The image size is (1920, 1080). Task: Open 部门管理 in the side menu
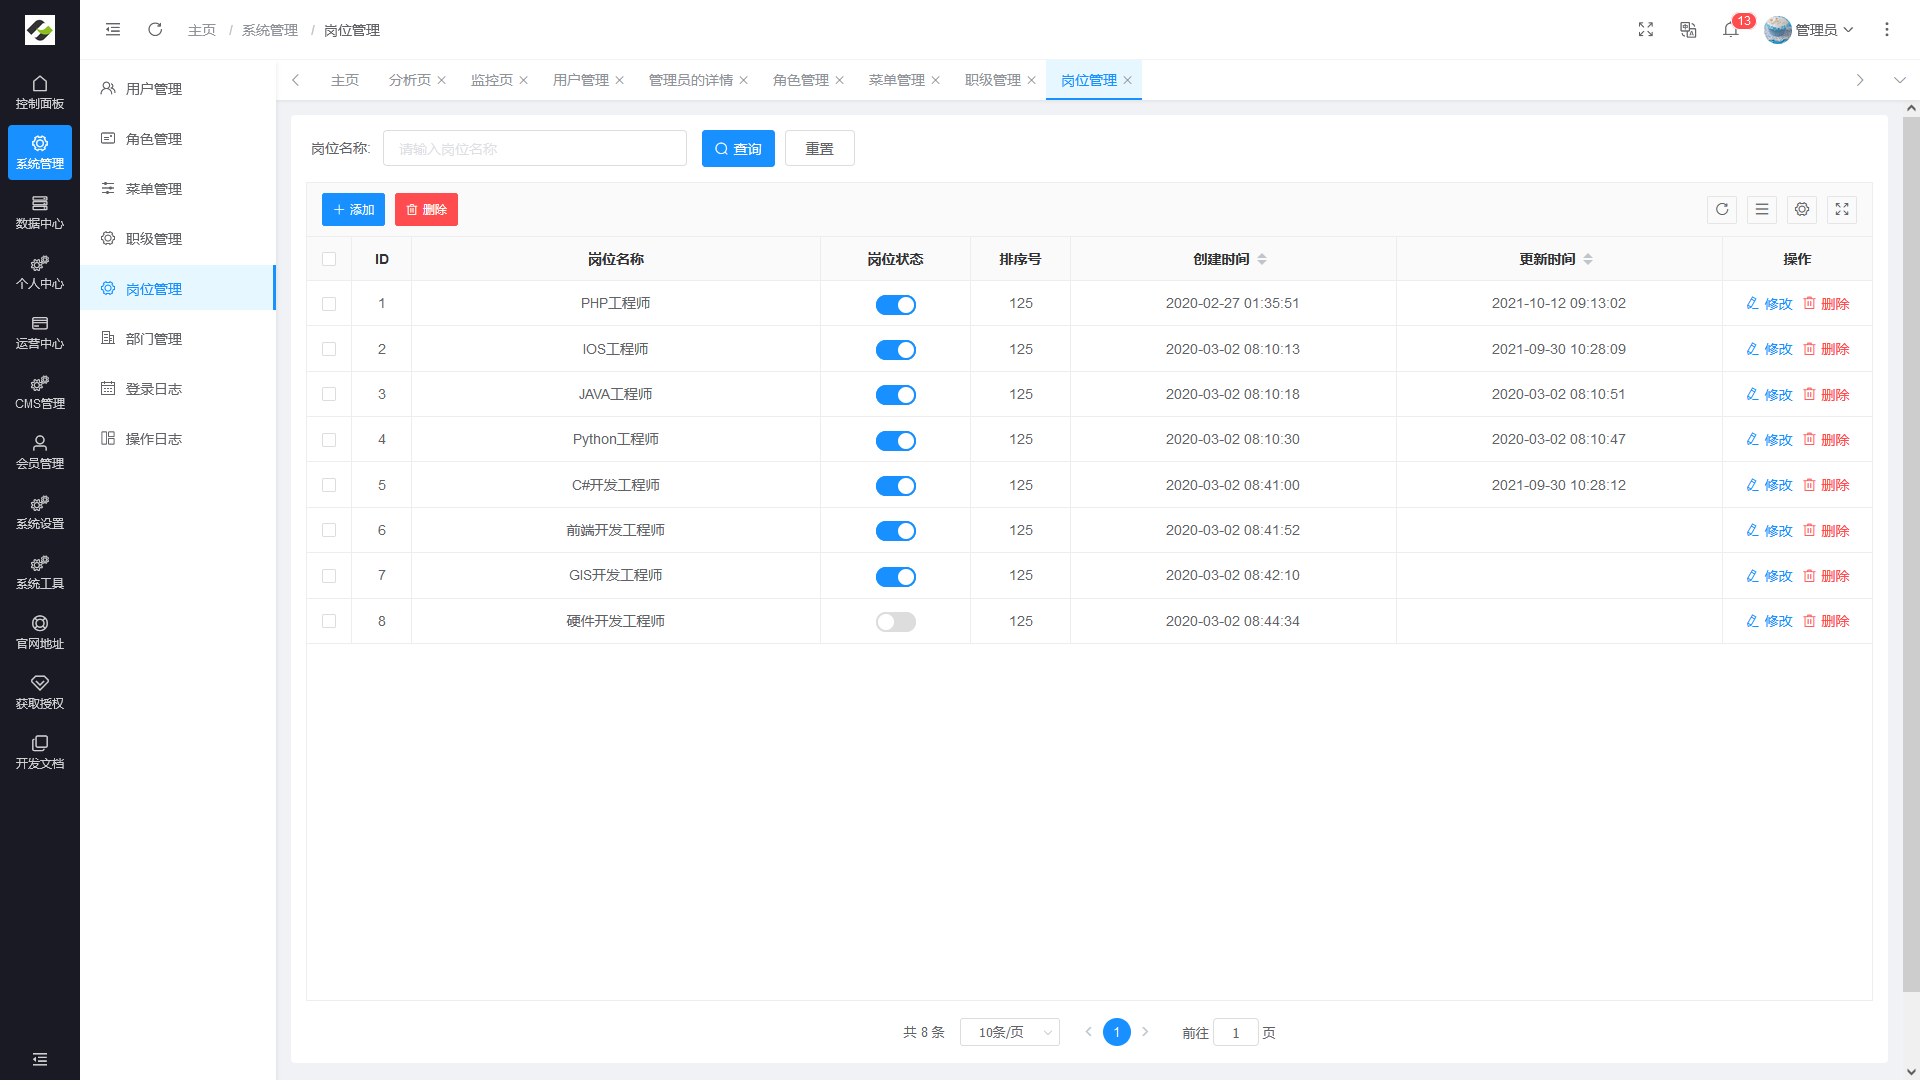[x=153, y=339]
